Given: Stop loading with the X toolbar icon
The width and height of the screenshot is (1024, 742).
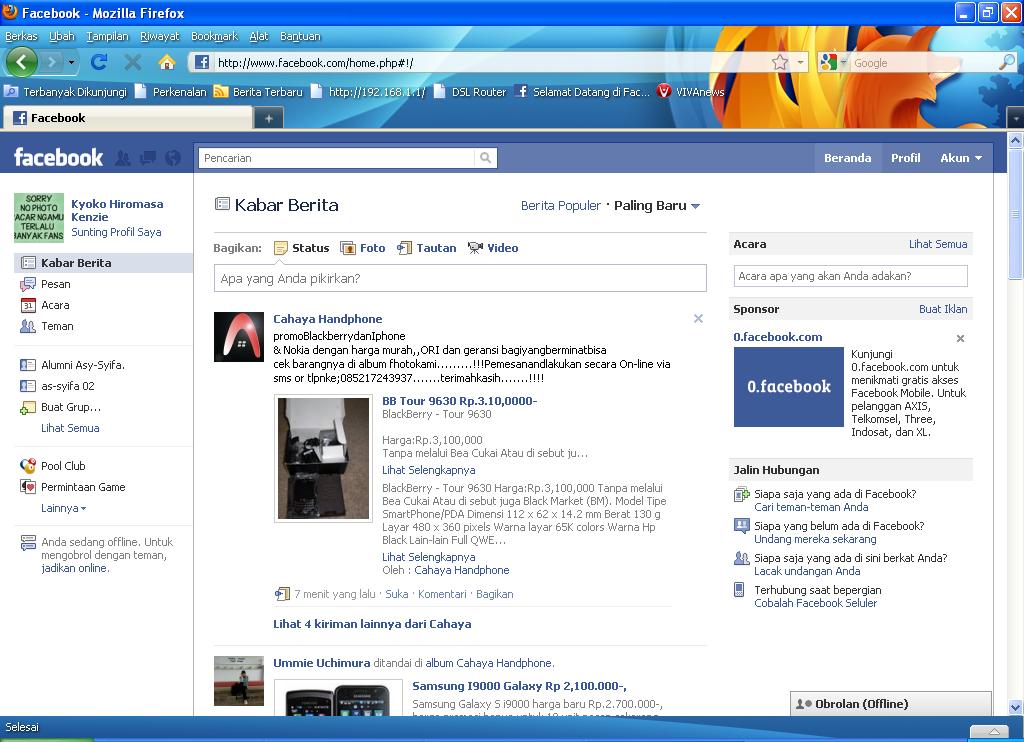Looking at the screenshot, I should tap(133, 63).
